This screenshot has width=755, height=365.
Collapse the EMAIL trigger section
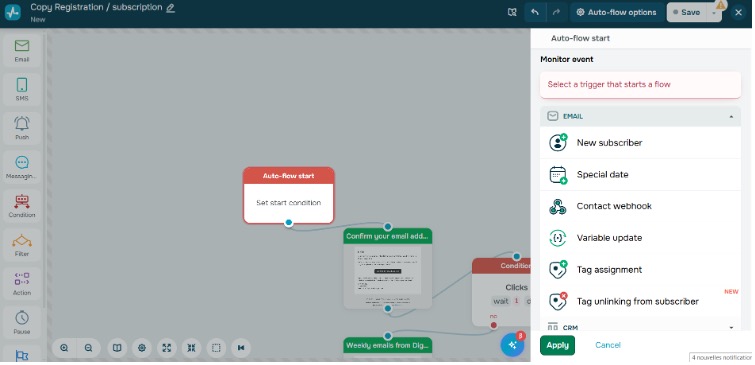click(x=640, y=116)
